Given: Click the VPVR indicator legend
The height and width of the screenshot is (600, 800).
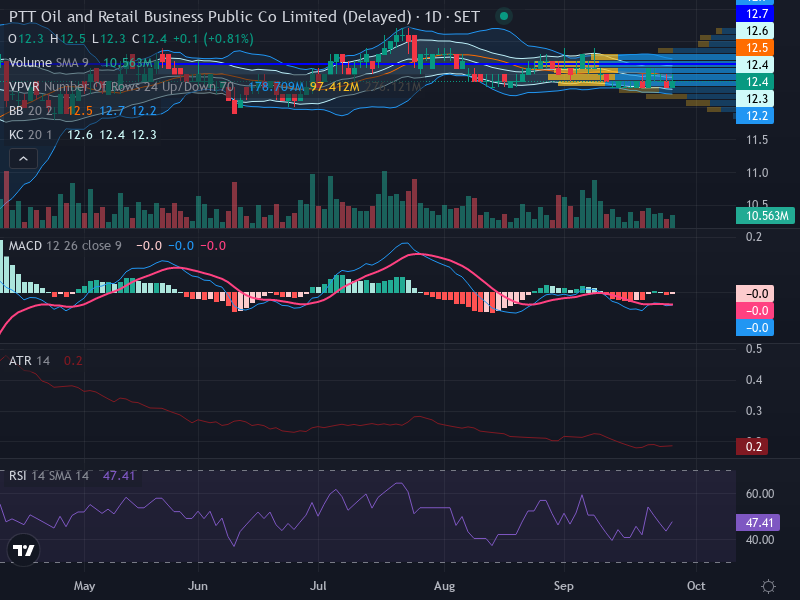Looking at the screenshot, I should click(x=121, y=87).
